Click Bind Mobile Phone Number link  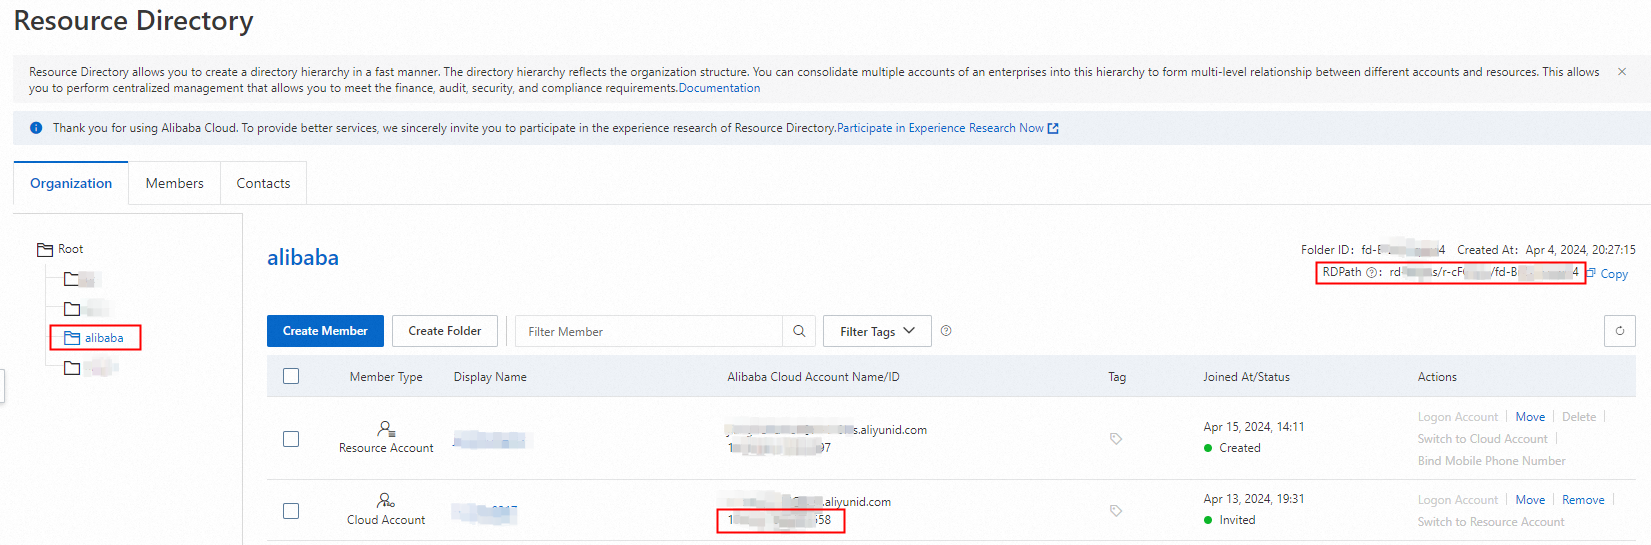tap(1491, 461)
